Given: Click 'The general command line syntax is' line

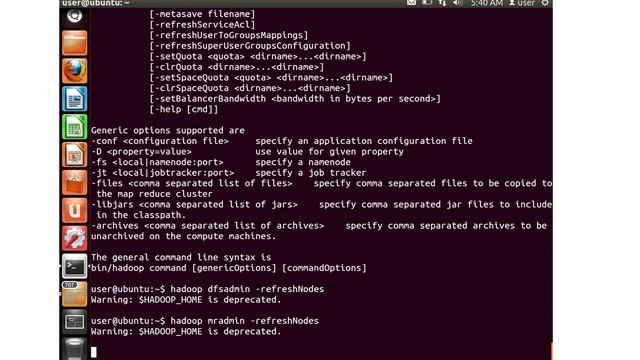Looking at the screenshot, I should pos(181,258).
